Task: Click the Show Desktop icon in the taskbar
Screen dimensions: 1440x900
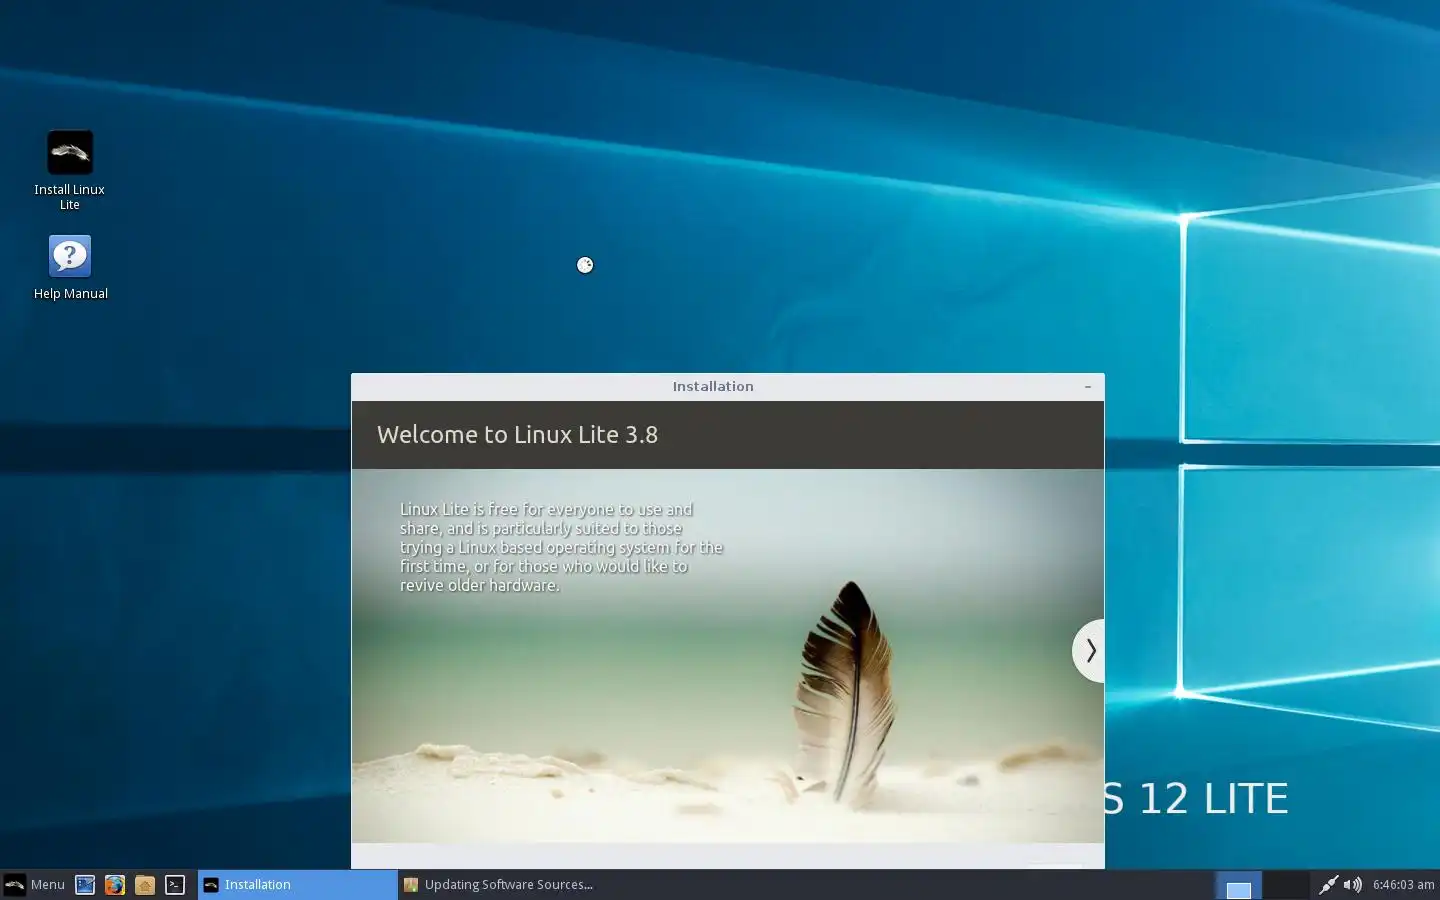Action: pos(85,884)
